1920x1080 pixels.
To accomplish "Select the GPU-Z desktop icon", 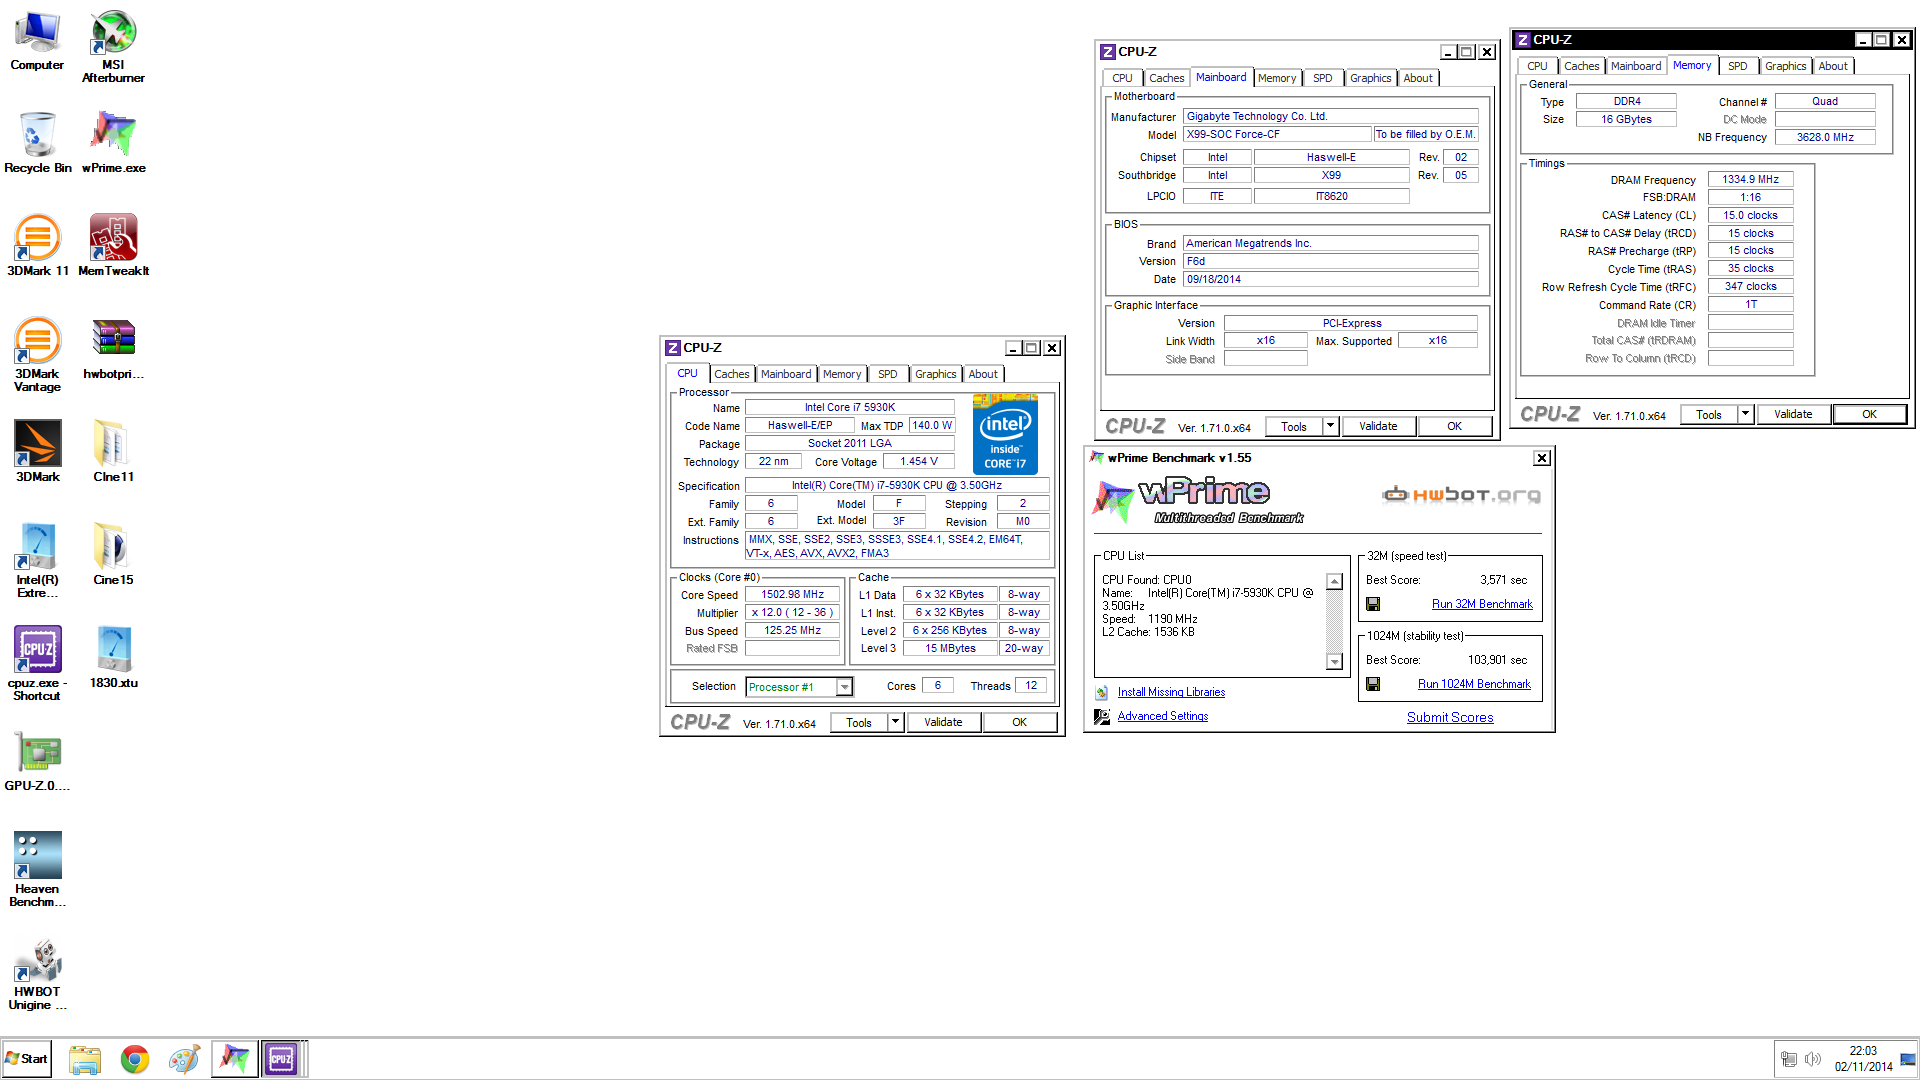I will (x=37, y=760).
